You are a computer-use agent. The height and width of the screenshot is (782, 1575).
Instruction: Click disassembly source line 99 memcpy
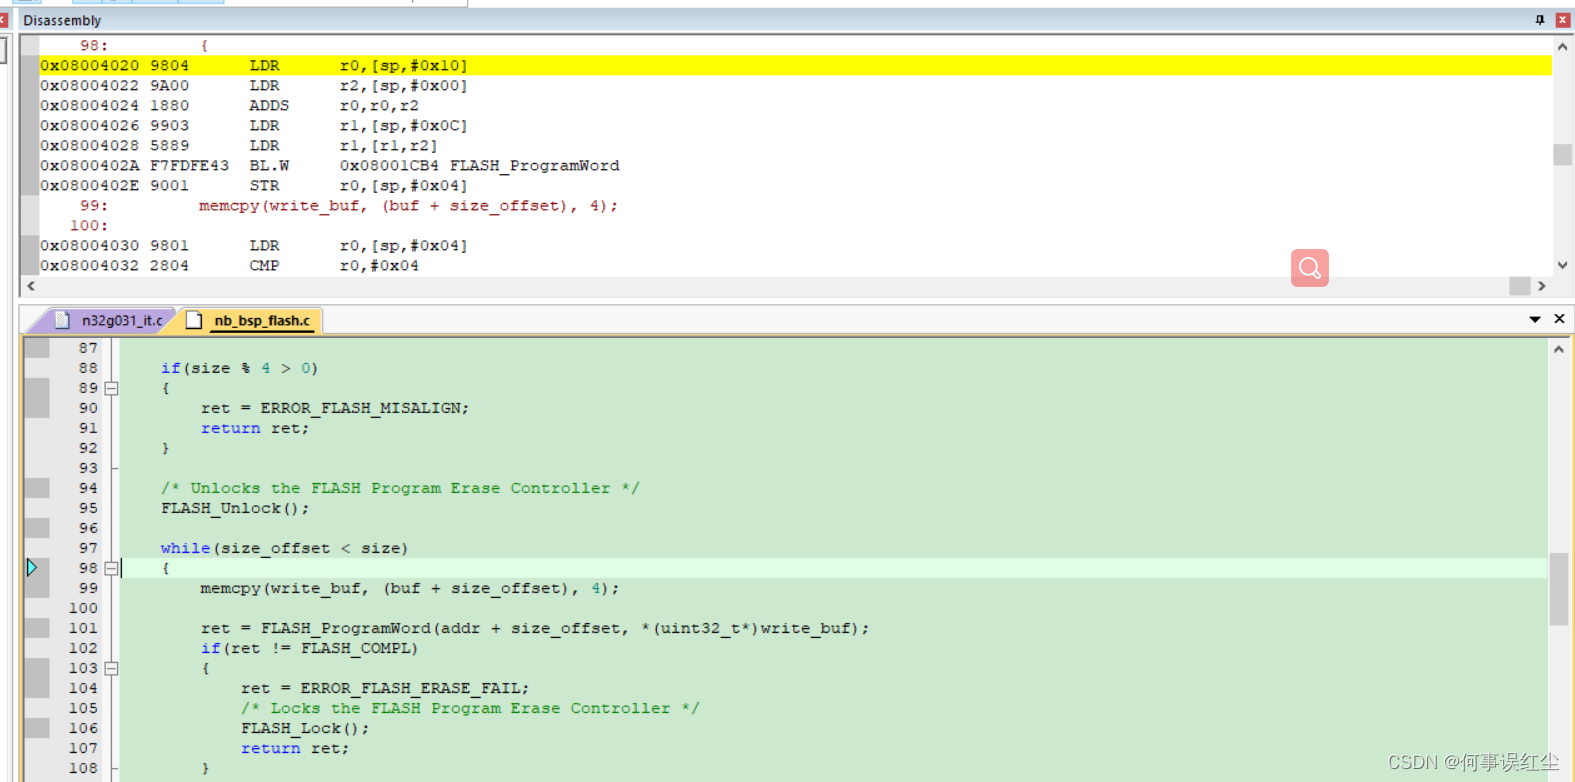pos(408,206)
